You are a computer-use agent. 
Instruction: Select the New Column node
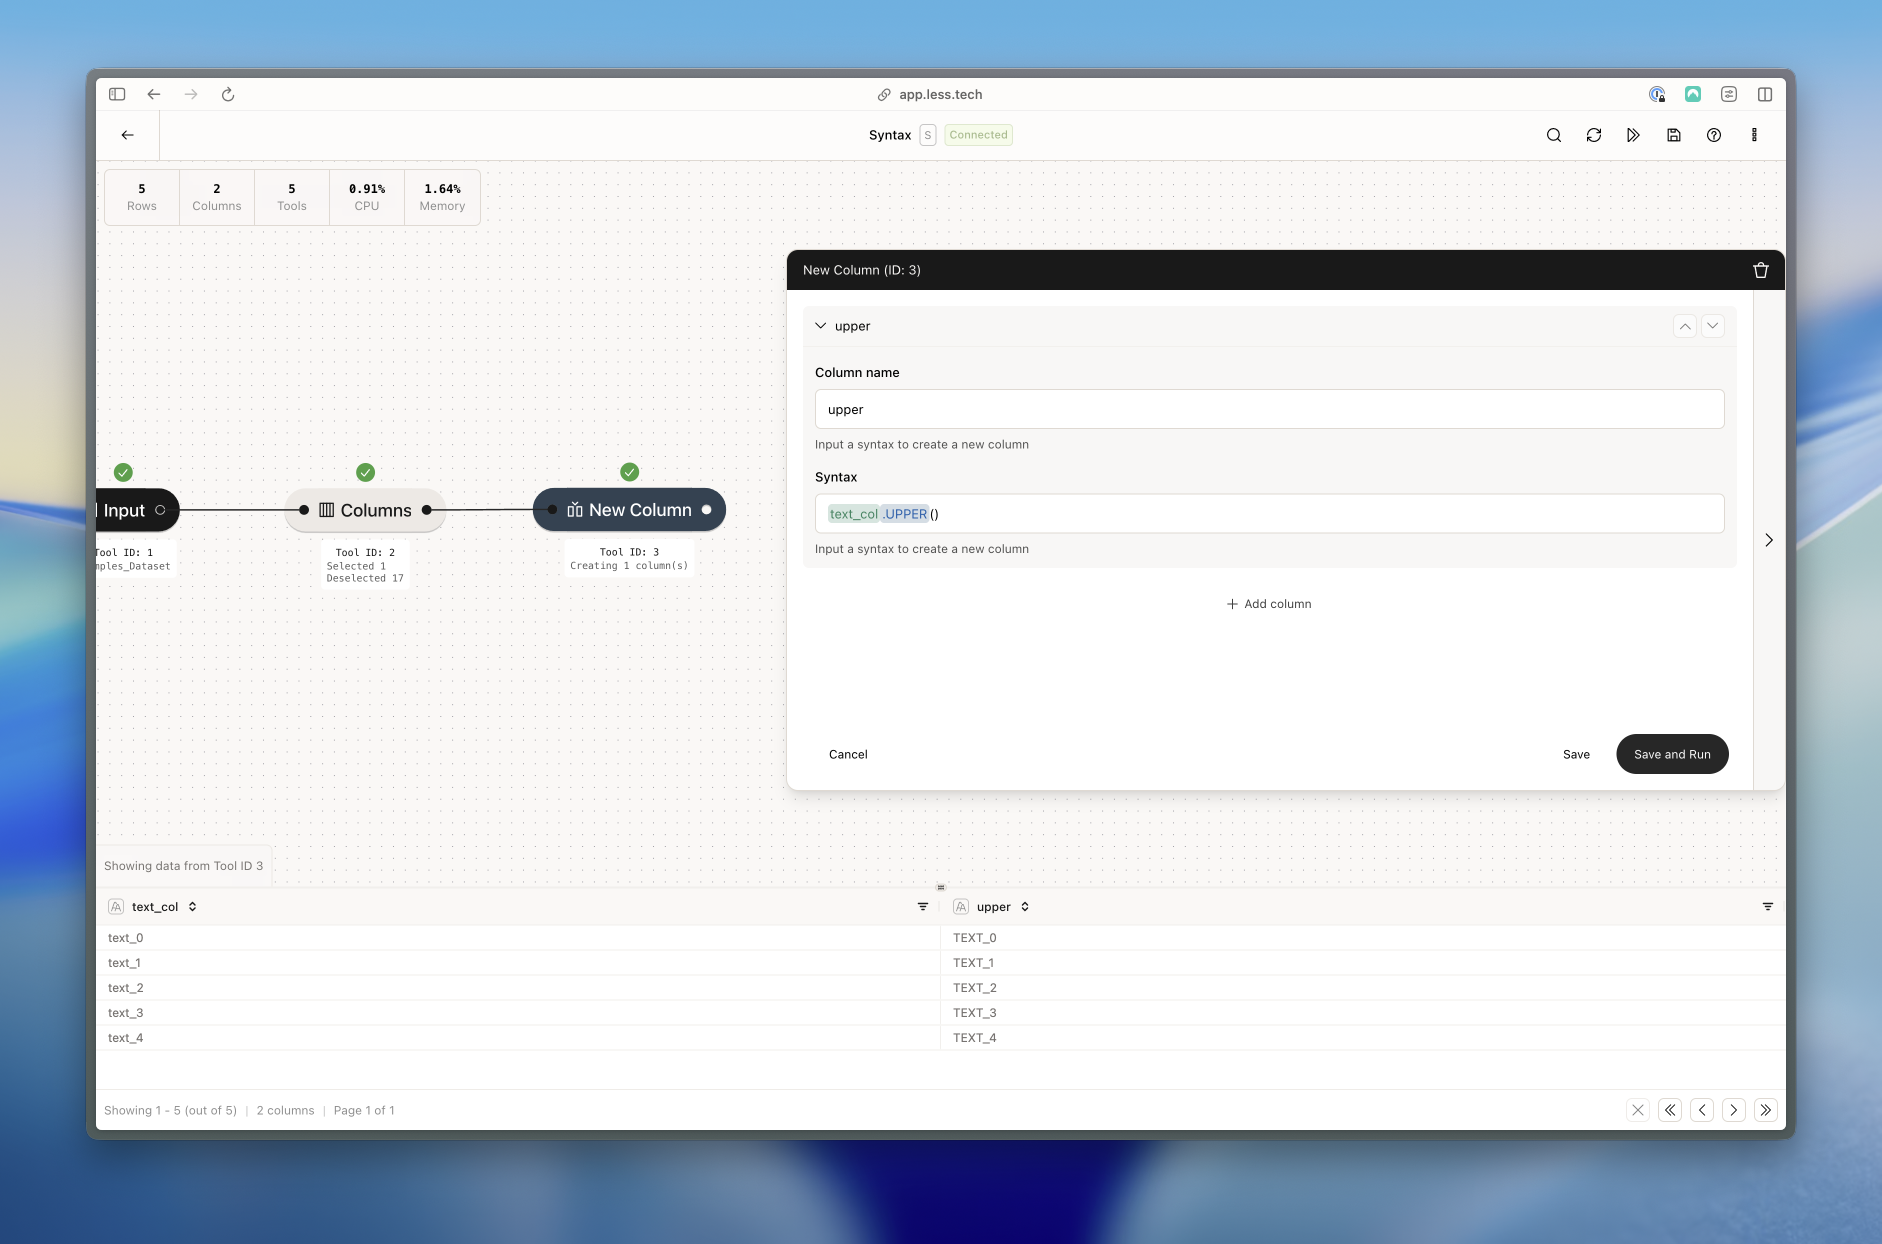tap(629, 510)
